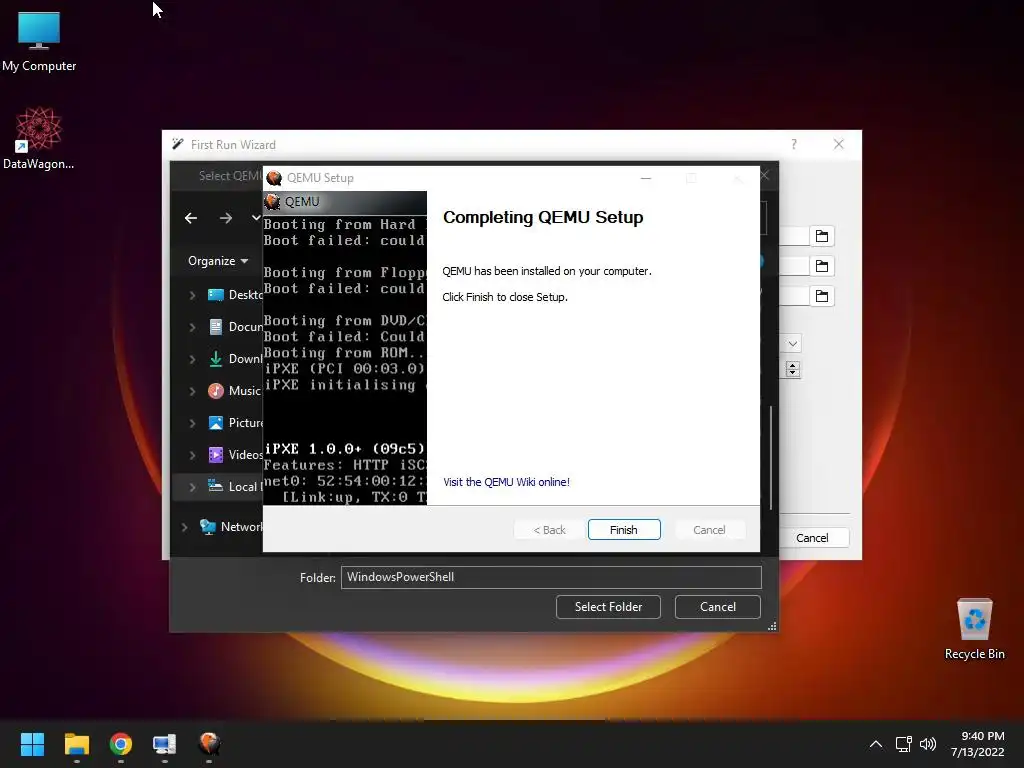
Task: Expand the Local Disk tree node
Action: (192, 487)
